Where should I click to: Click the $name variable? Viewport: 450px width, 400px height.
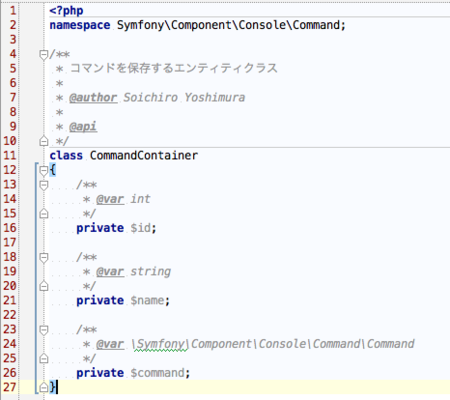coord(147,301)
